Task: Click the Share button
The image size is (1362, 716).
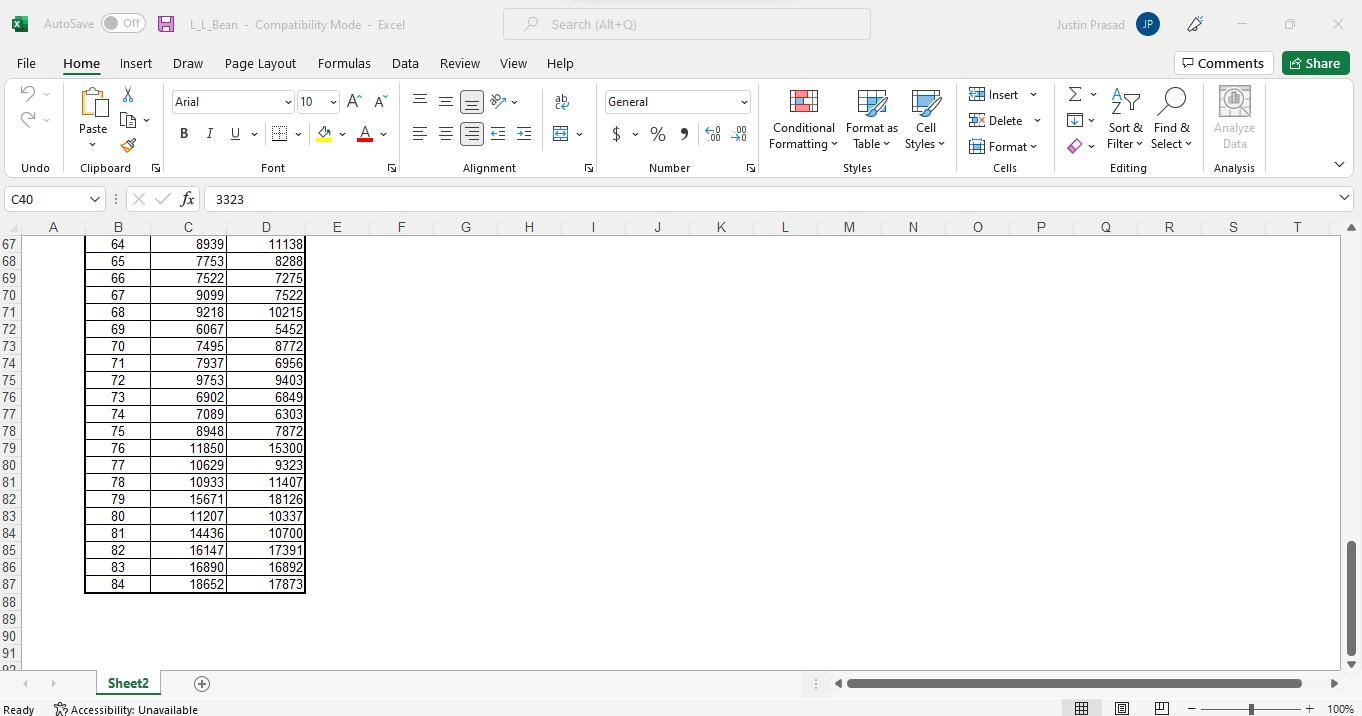Action: pos(1315,62)
